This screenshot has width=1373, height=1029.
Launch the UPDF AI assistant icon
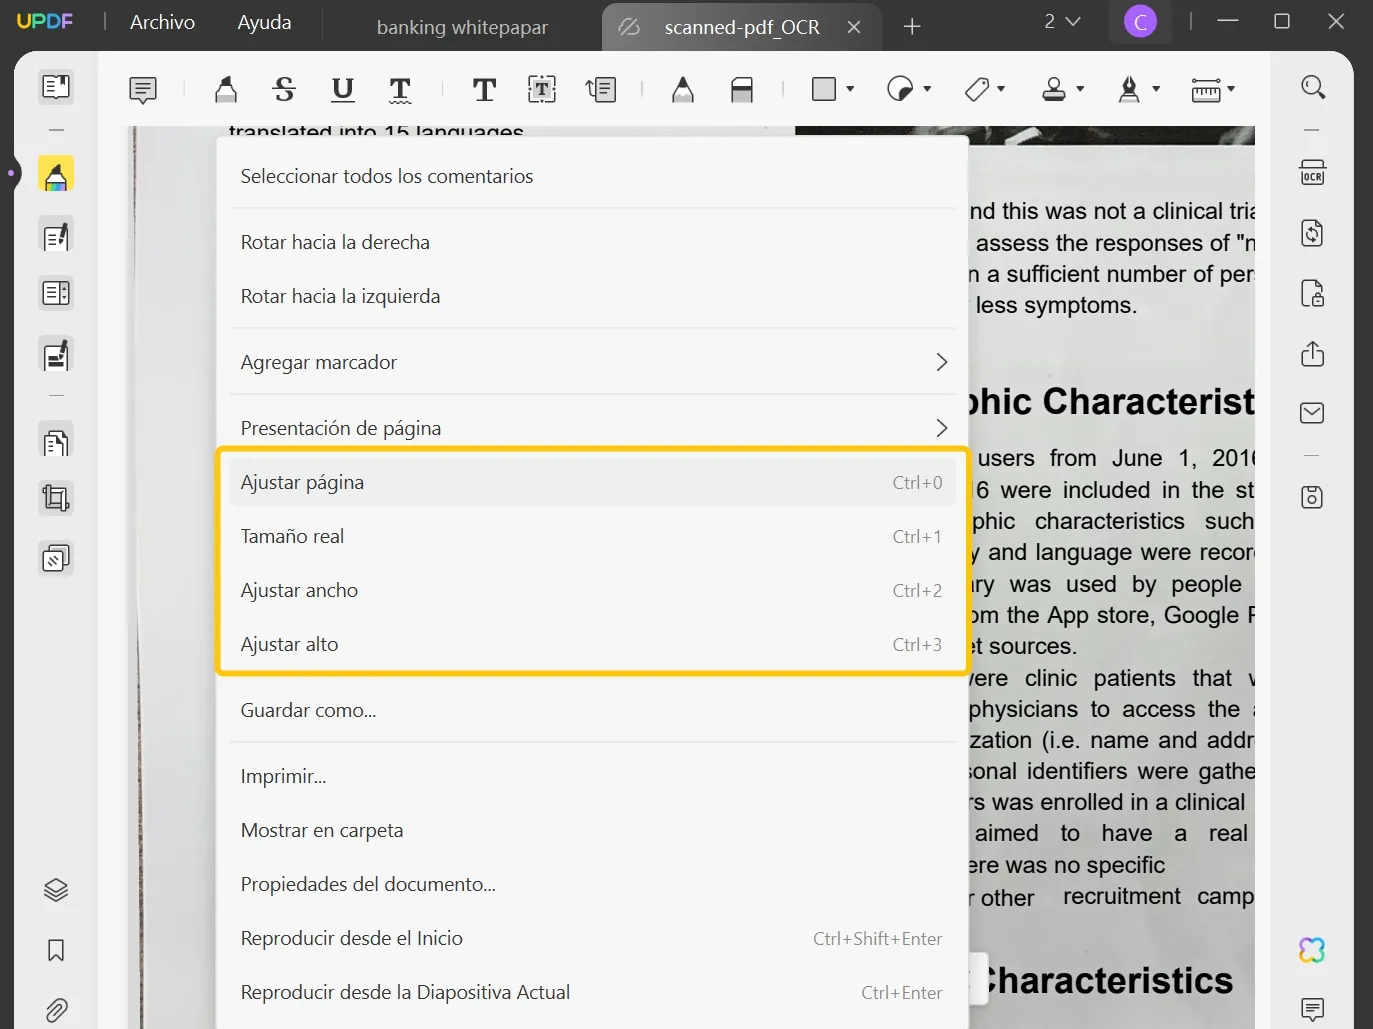tap(1312, 950)
